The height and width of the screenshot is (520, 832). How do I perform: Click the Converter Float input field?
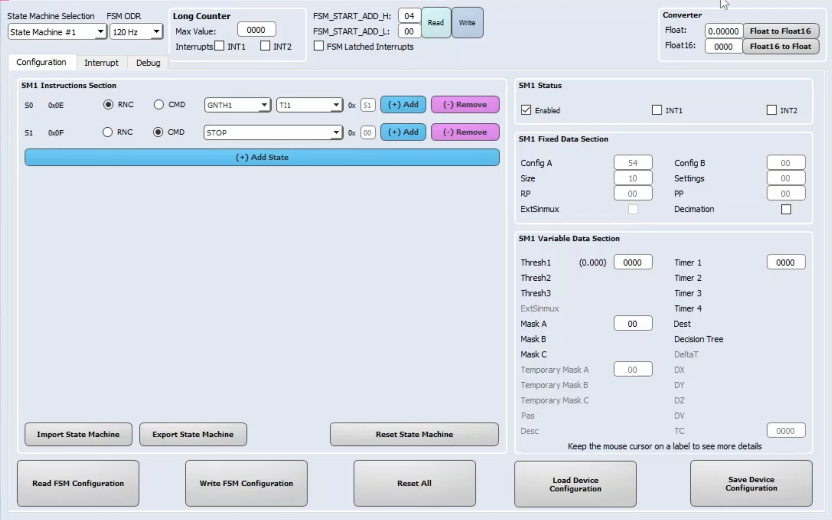724,31
